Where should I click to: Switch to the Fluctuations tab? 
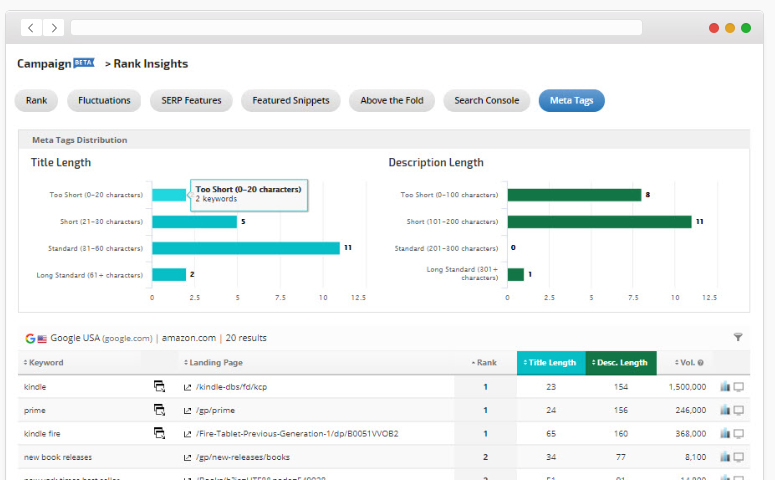(105, 101)
